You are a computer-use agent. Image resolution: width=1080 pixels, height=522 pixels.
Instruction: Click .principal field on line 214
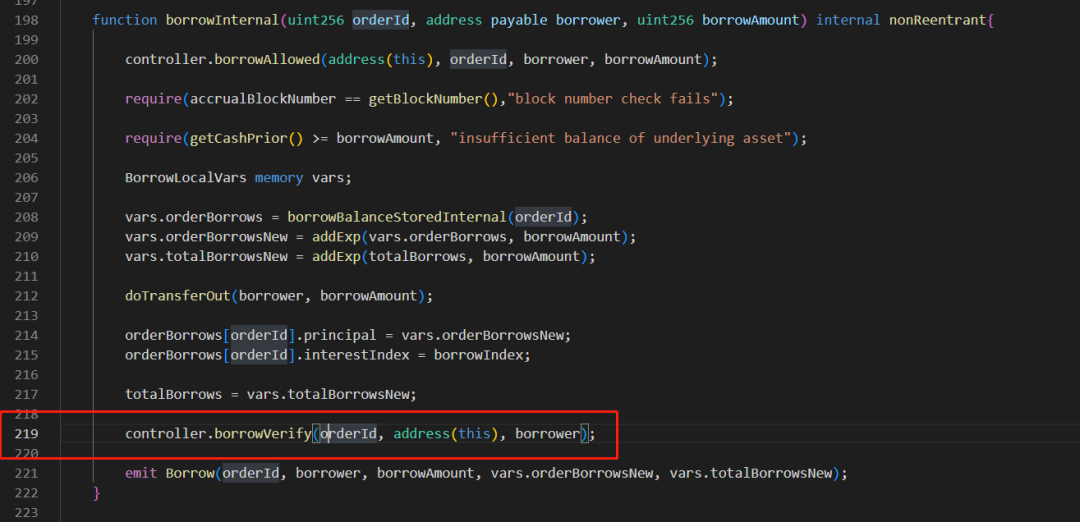336,335
